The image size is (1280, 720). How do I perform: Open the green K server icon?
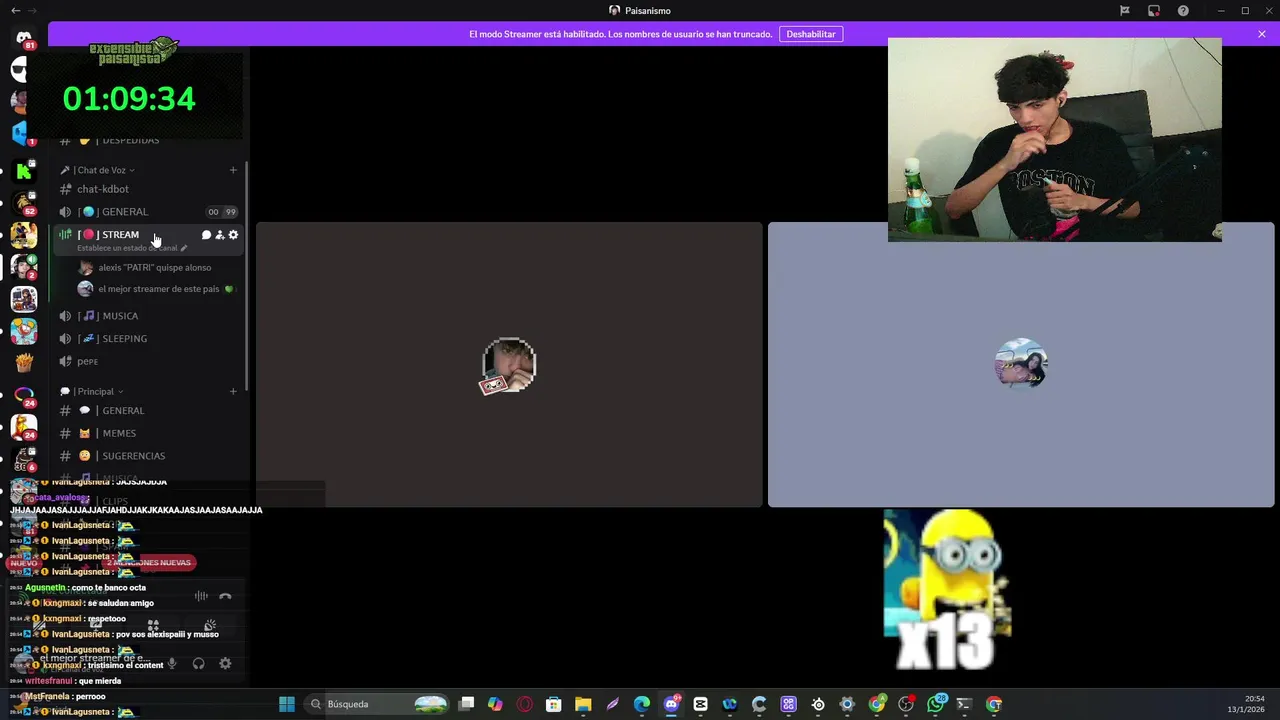[24, 172]
